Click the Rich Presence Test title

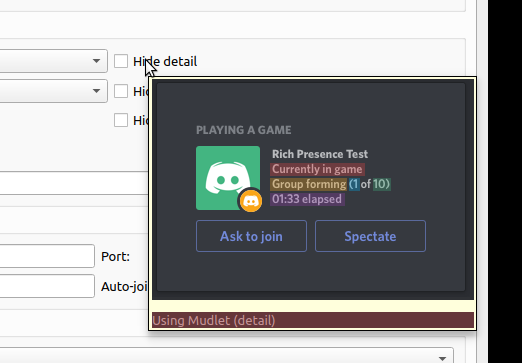click(320, 154)
